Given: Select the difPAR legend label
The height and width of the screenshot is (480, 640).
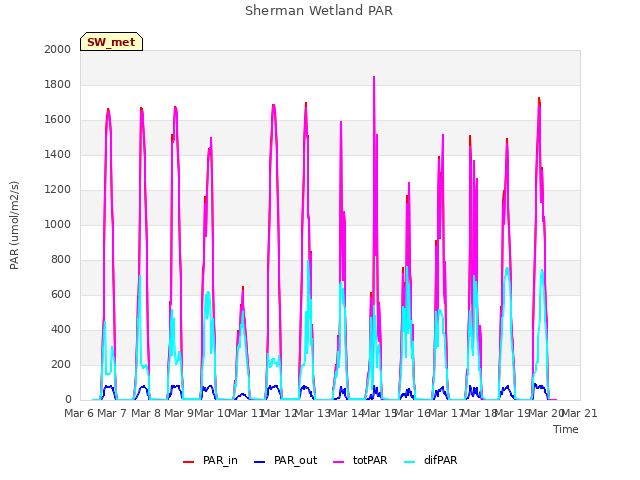Looking at the screenshot, I should point(440,460).
